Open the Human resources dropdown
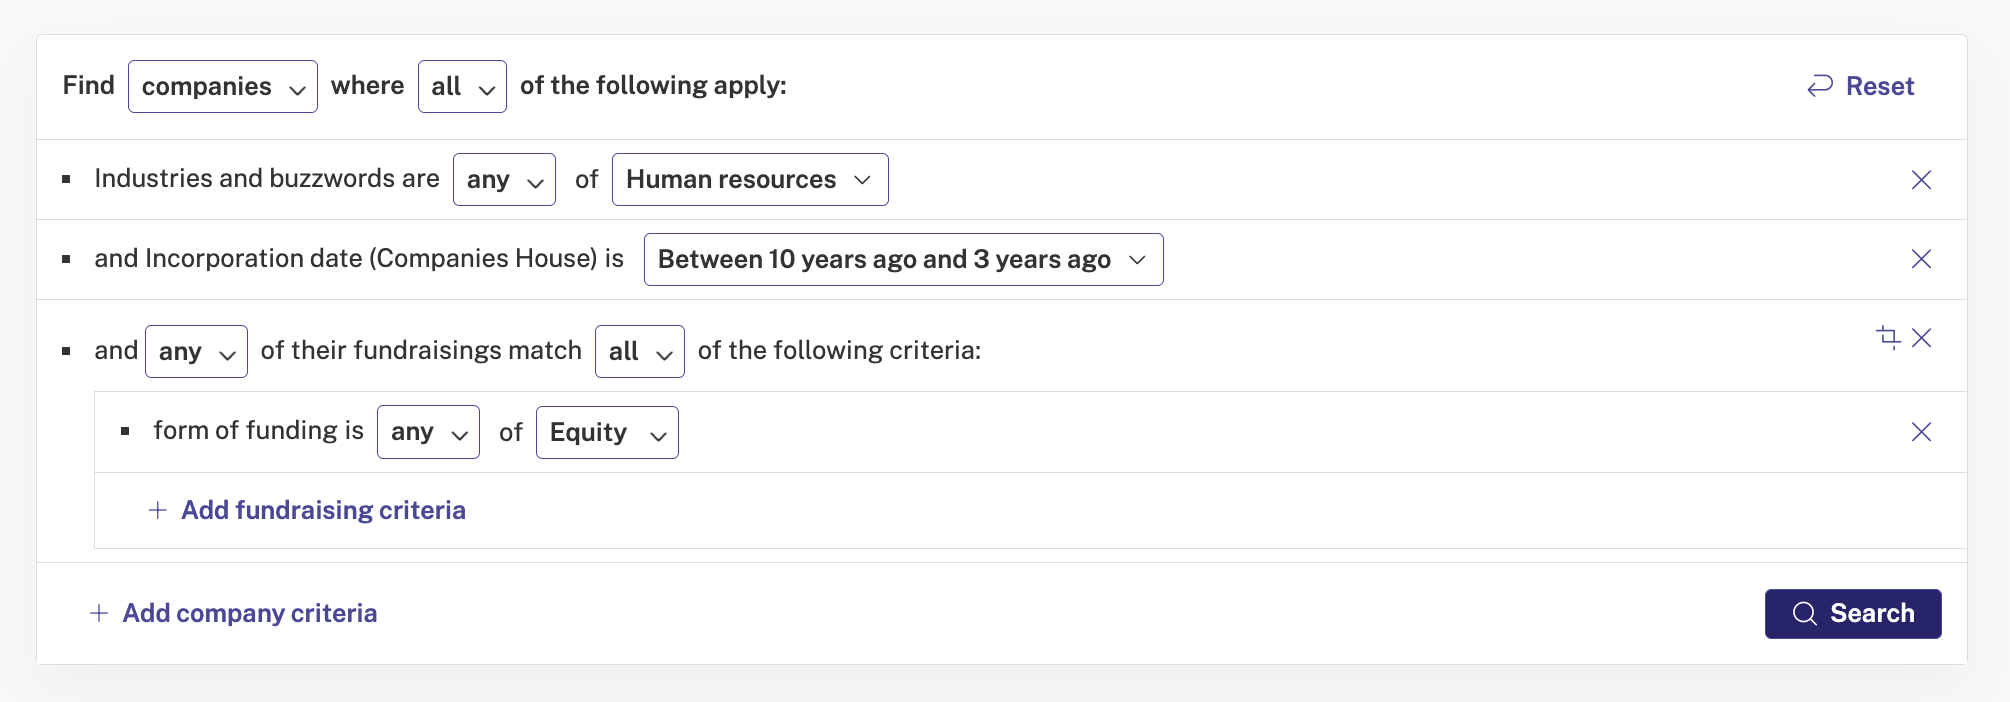Image resolution: width=2010 pixels, height=702 pixels. coord(750,180)
